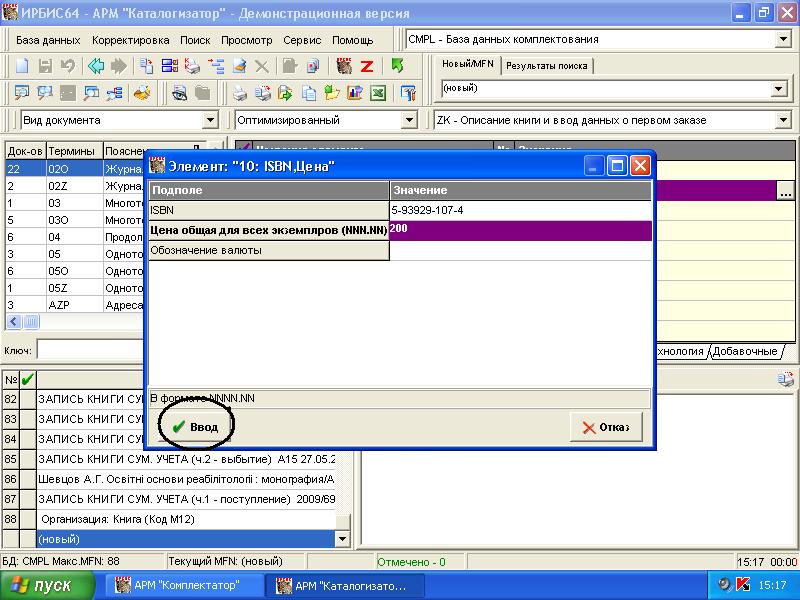The height and width of the screenshot is (600, 800).
Task: Click the printer icon in second toolbar
Action: [x=240, y=94]
